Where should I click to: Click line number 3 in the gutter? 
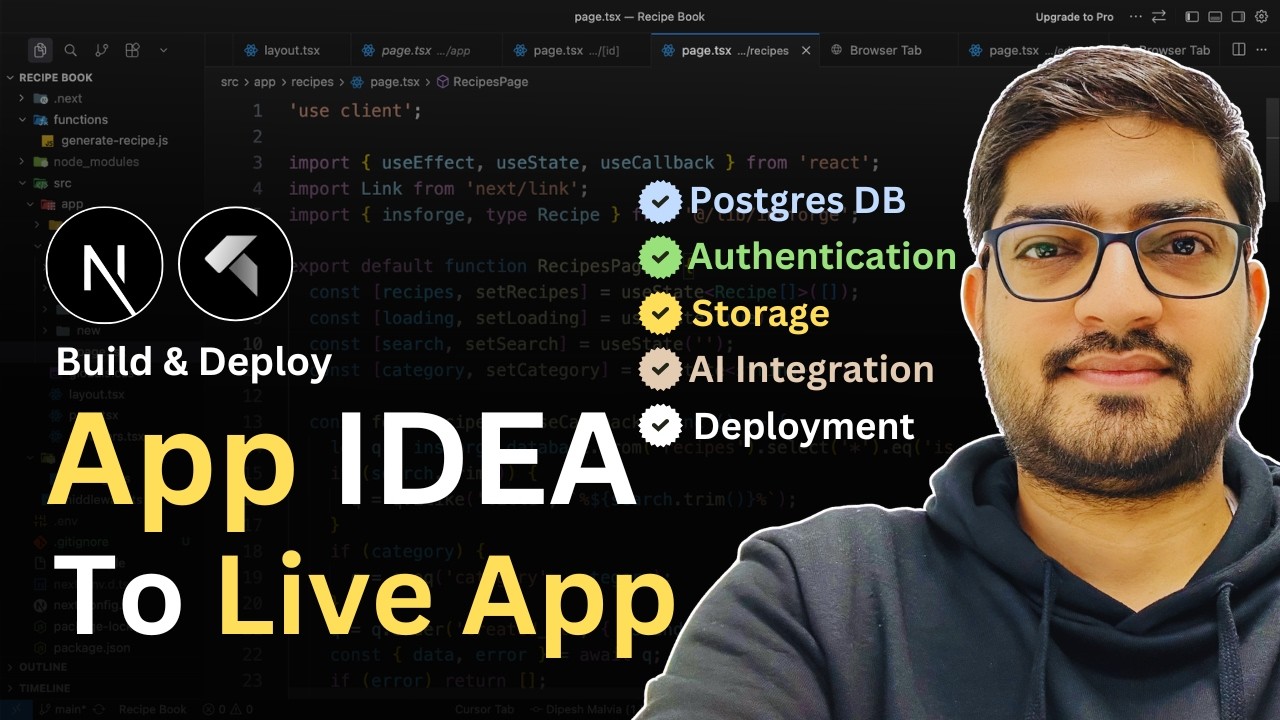click(x=258, y=162)
